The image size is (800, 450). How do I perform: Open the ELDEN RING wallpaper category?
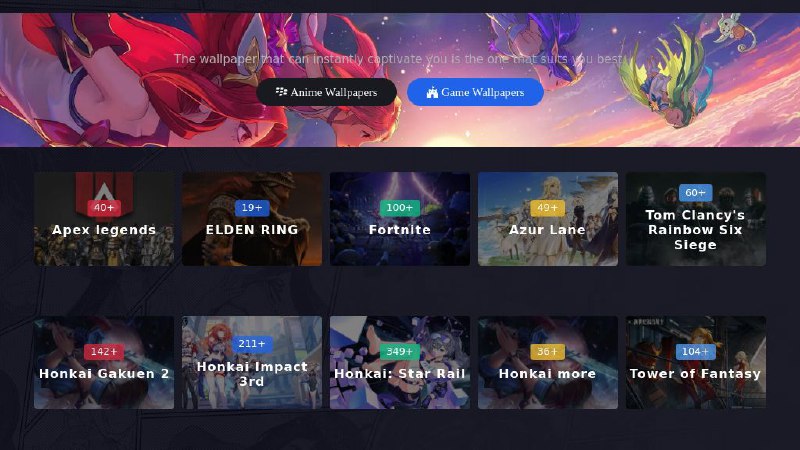coord(252,219)
